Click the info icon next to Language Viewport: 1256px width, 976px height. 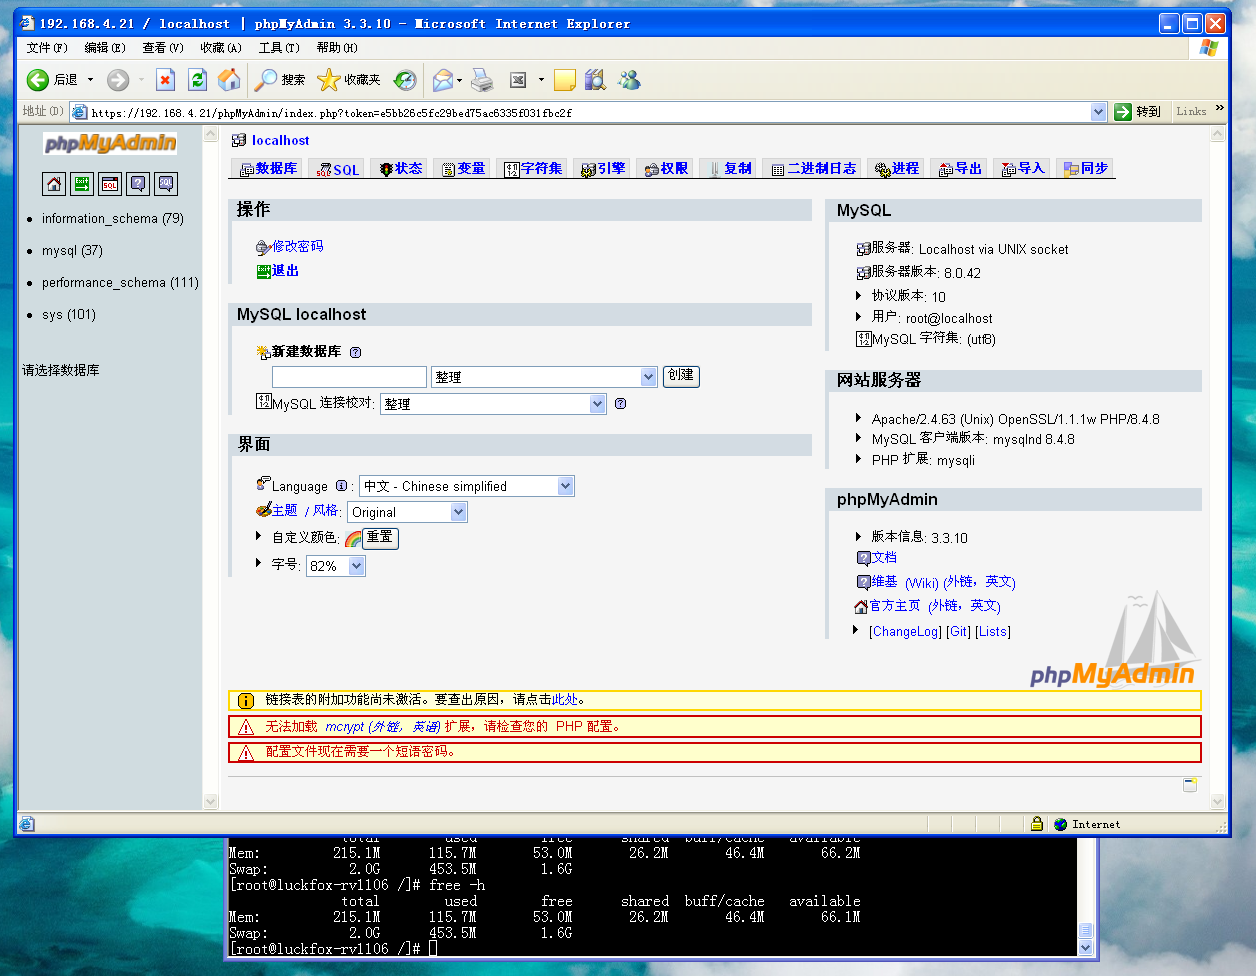point(341,486)
